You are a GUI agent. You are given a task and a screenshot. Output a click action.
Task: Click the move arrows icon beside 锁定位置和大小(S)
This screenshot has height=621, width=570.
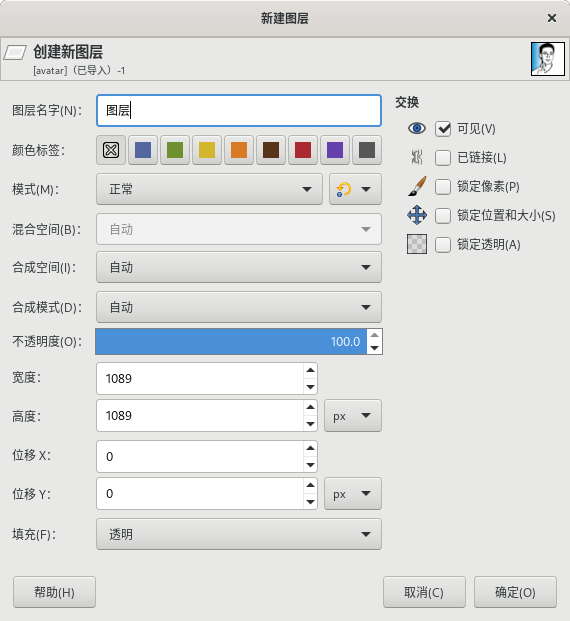click(417, 215)
